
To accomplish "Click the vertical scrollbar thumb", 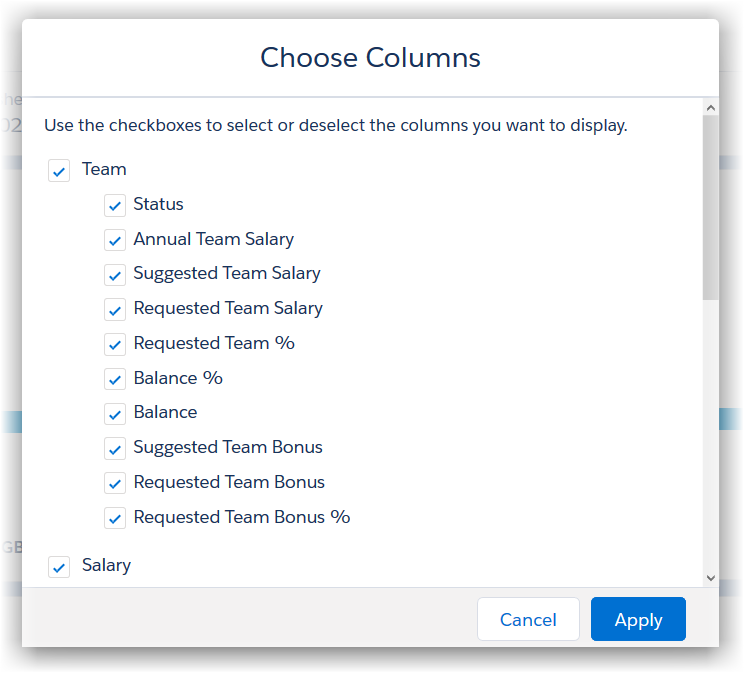I will pos(710,208).
